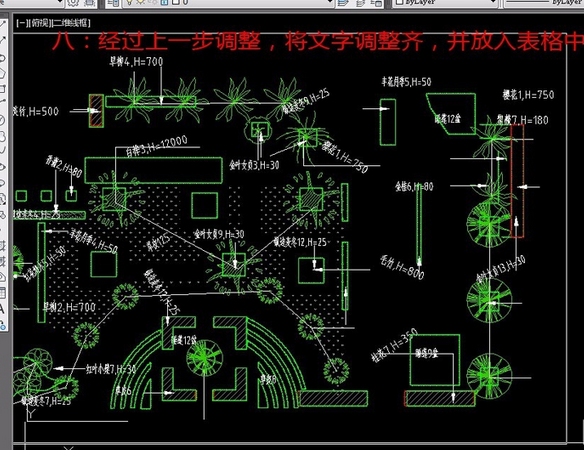Click the label 白桦3,H=12000
584x450 pixels.
[156, 146]
